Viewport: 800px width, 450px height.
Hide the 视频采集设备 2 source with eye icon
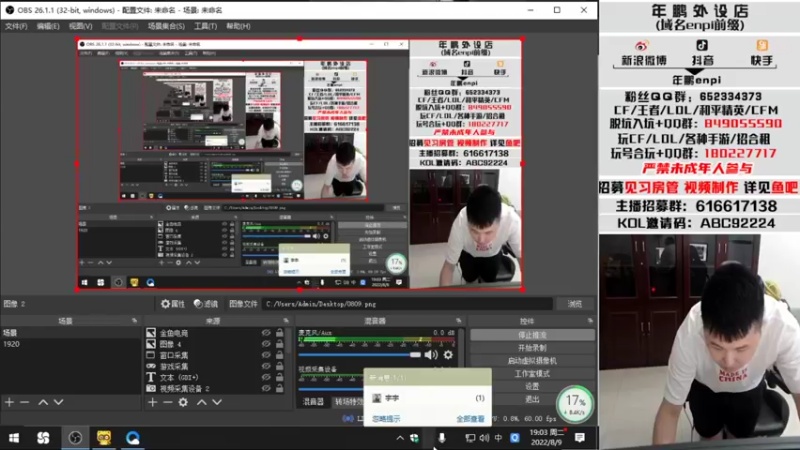click(x=266, y=388)
